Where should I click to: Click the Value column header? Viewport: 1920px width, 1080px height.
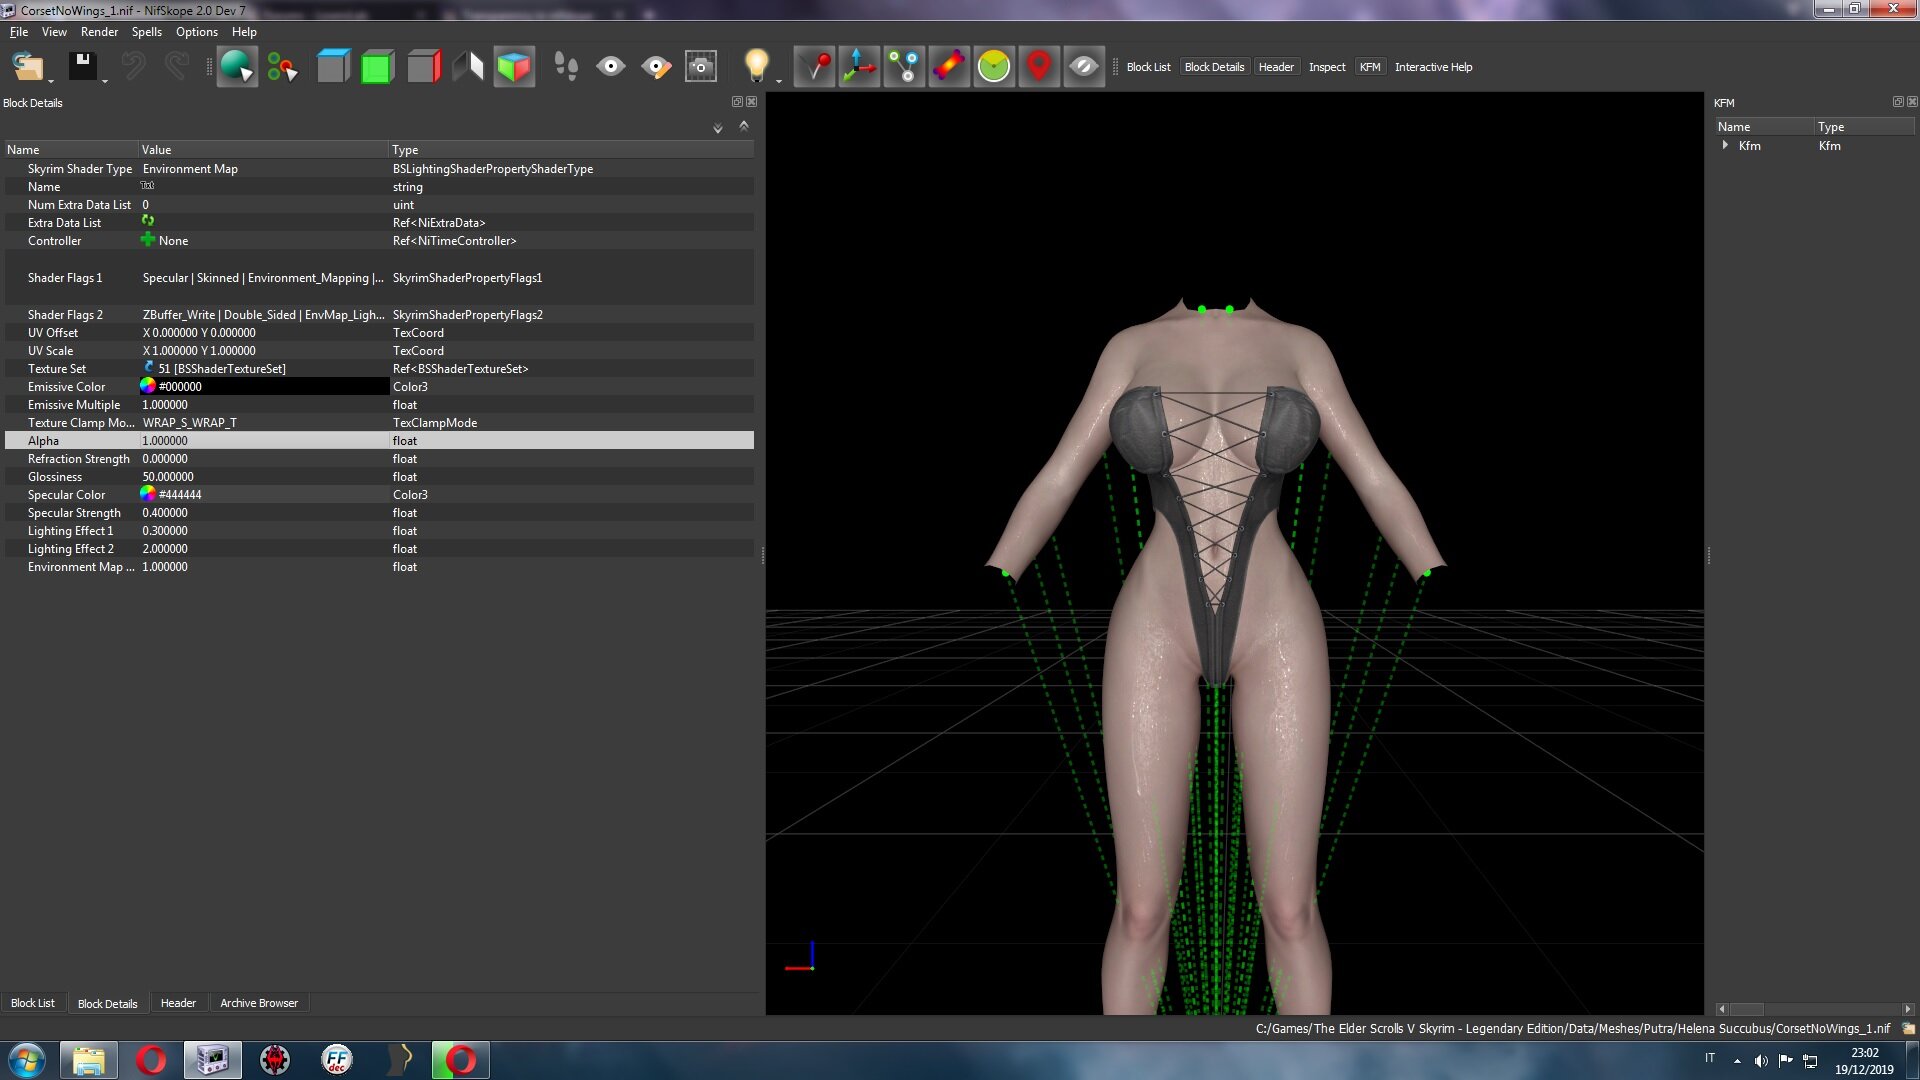click(x=263, y=150)
